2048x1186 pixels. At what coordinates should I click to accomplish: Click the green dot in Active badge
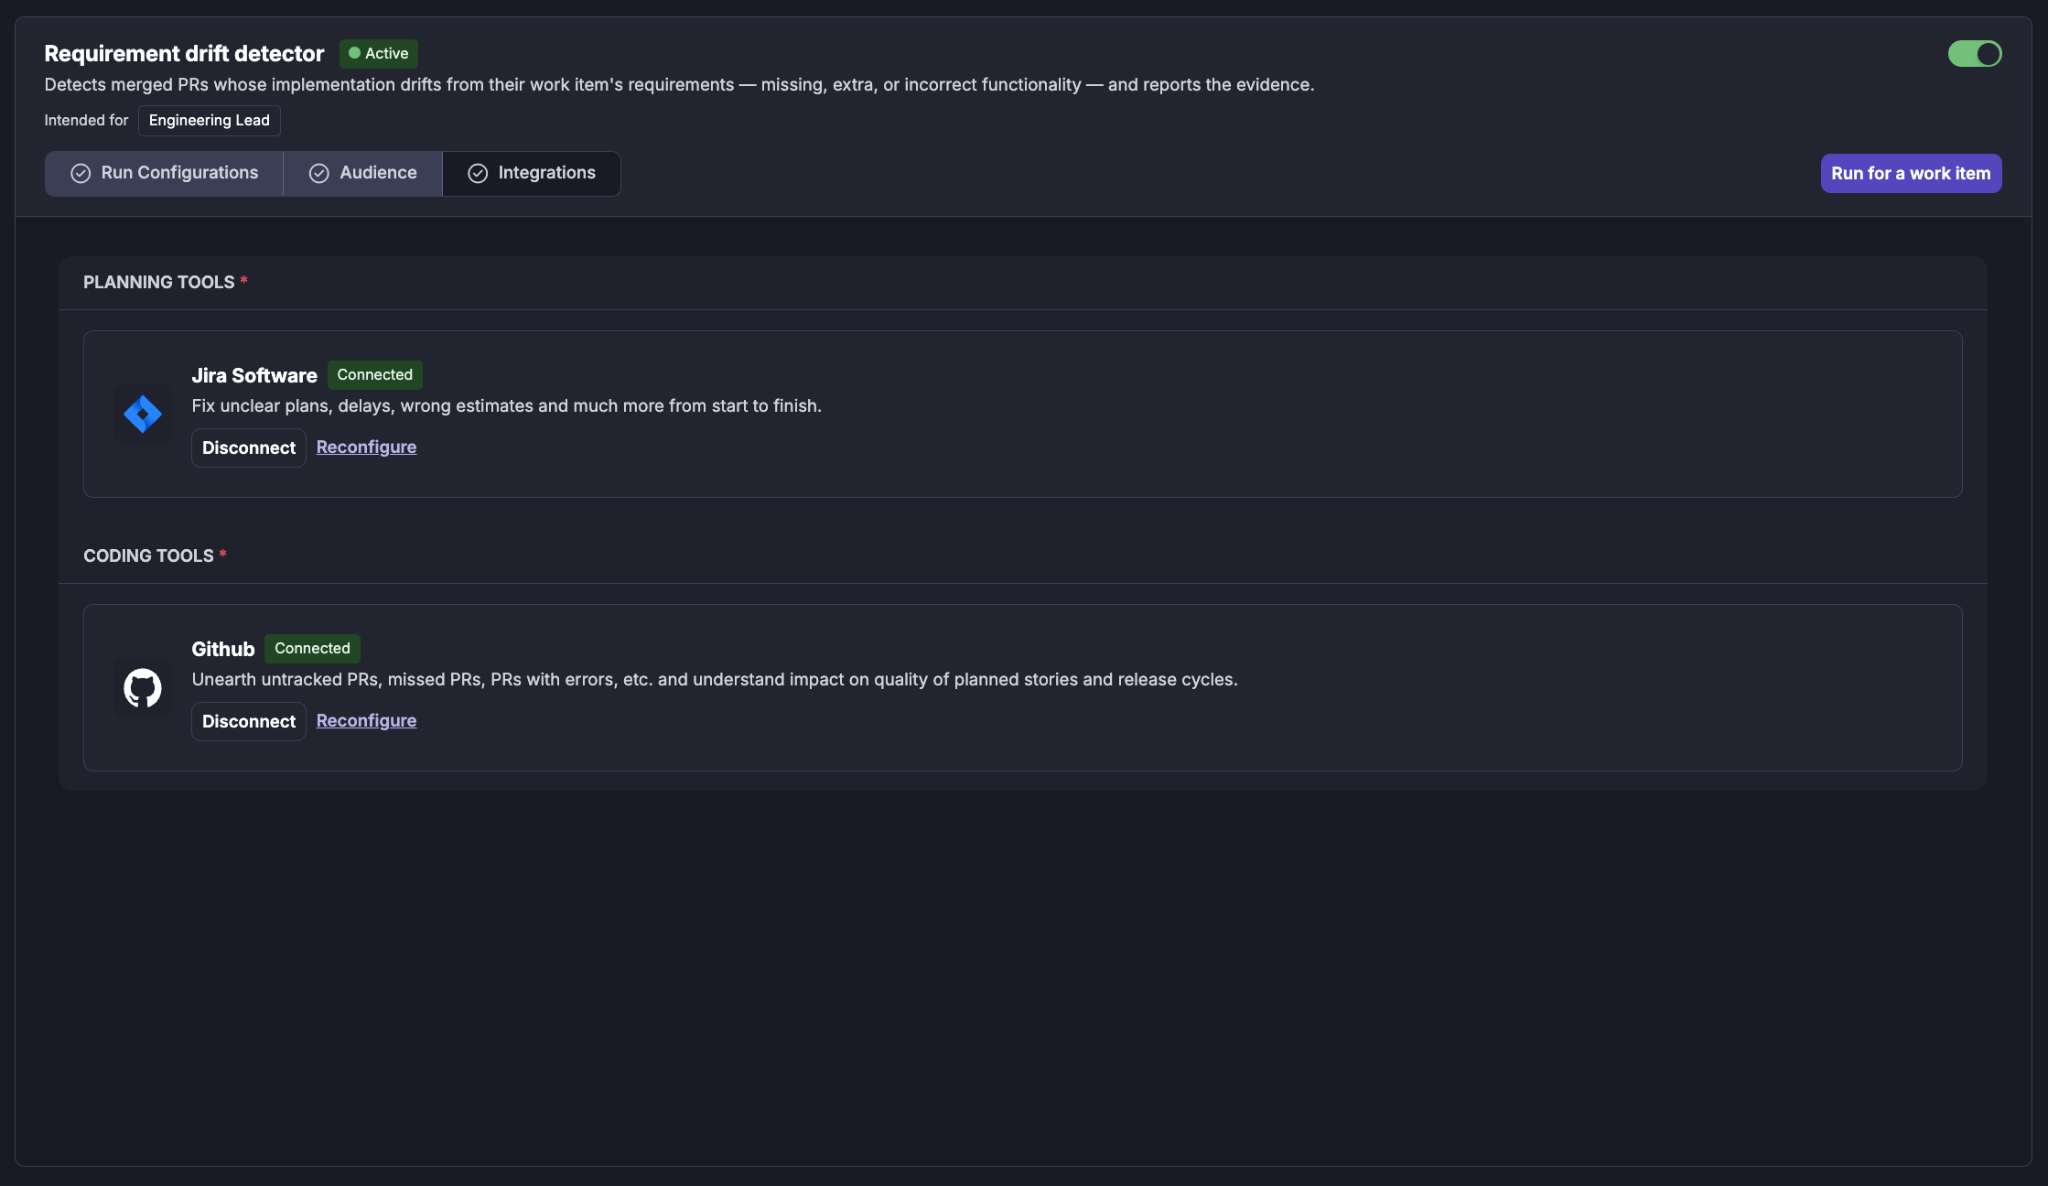point(354,53)
